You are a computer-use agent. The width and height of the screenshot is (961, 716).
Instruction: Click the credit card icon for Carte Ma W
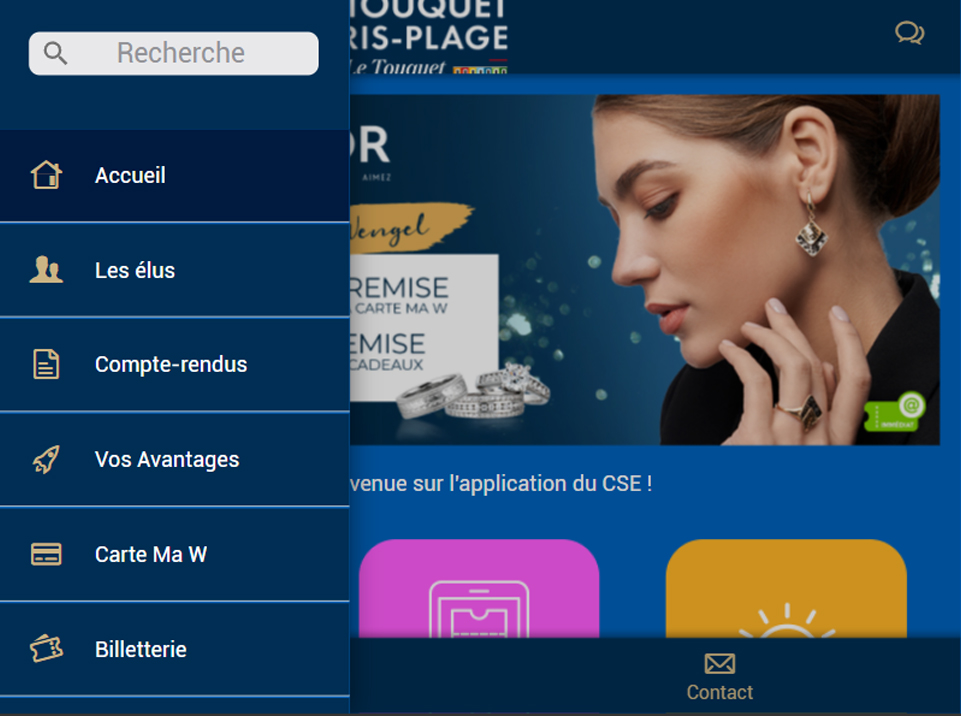[46, 554]
